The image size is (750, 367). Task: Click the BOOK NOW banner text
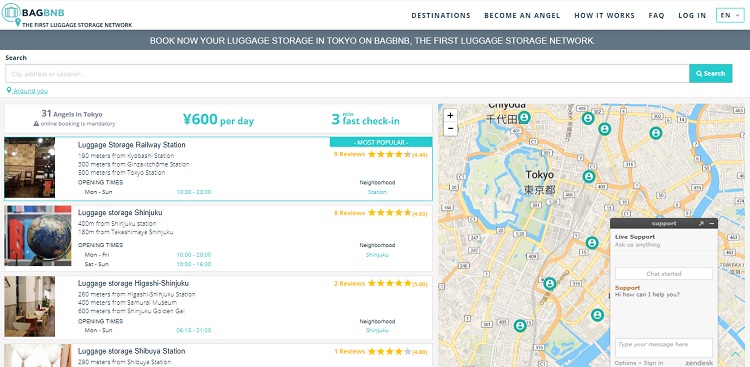coord(372,41)
